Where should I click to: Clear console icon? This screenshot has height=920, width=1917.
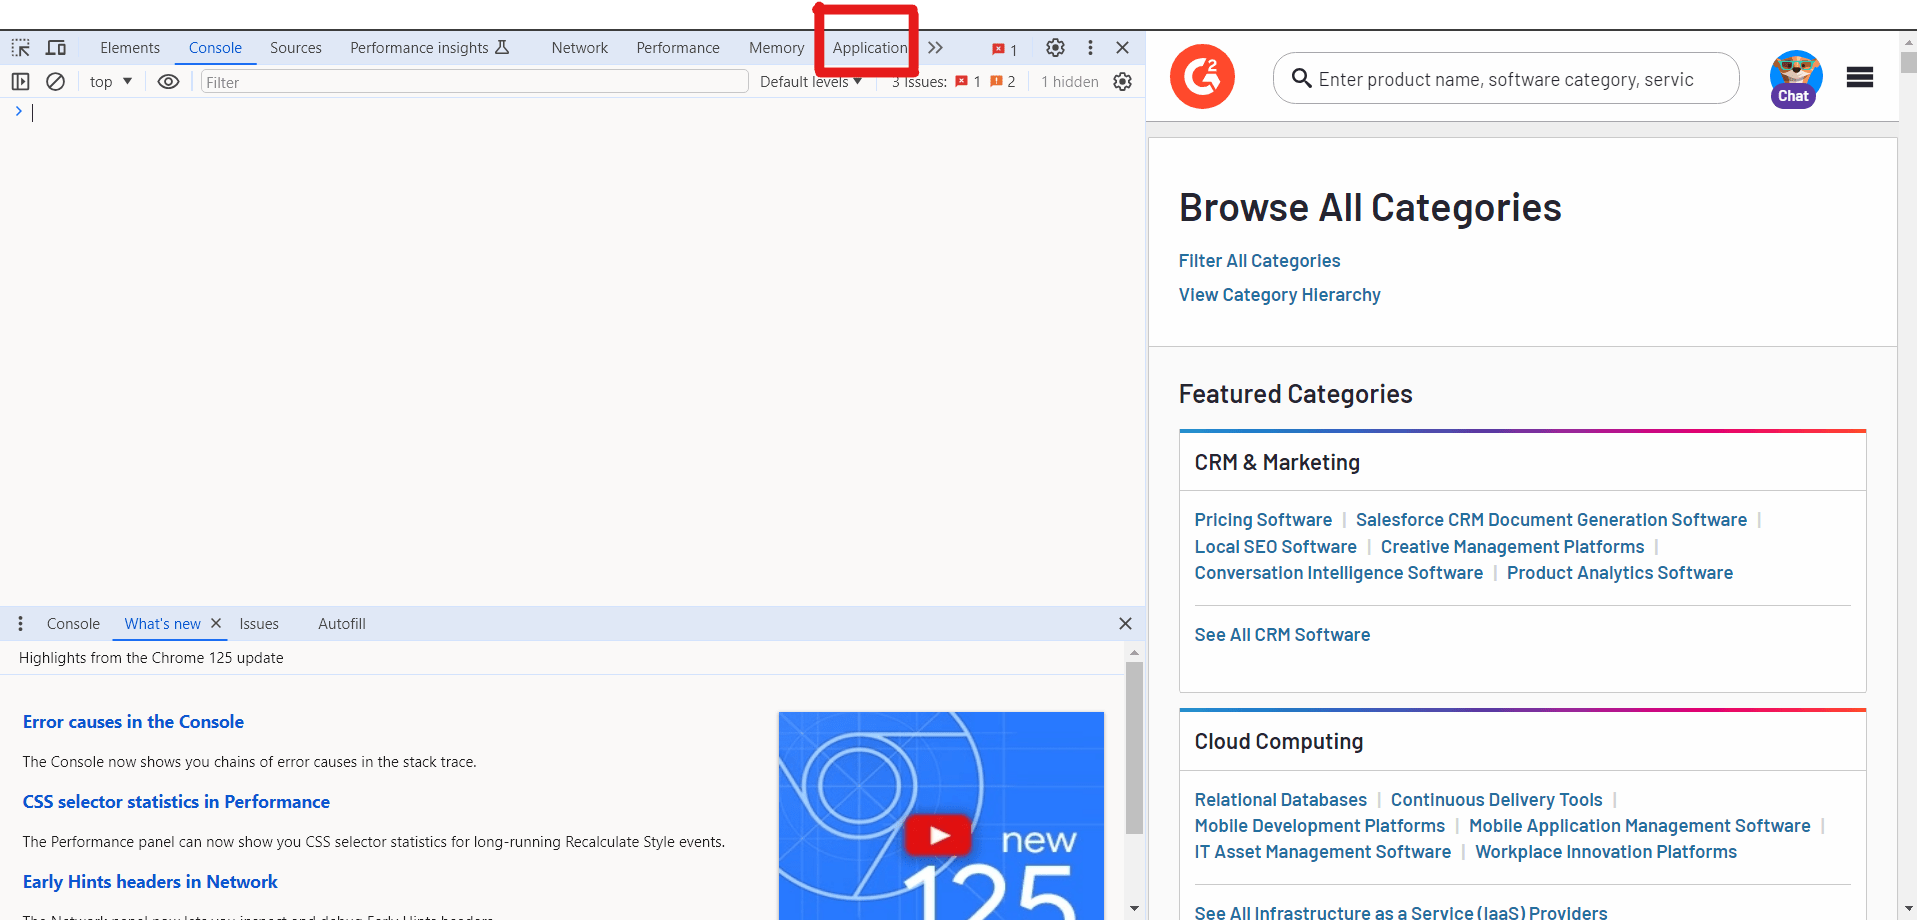click(56, 82)
